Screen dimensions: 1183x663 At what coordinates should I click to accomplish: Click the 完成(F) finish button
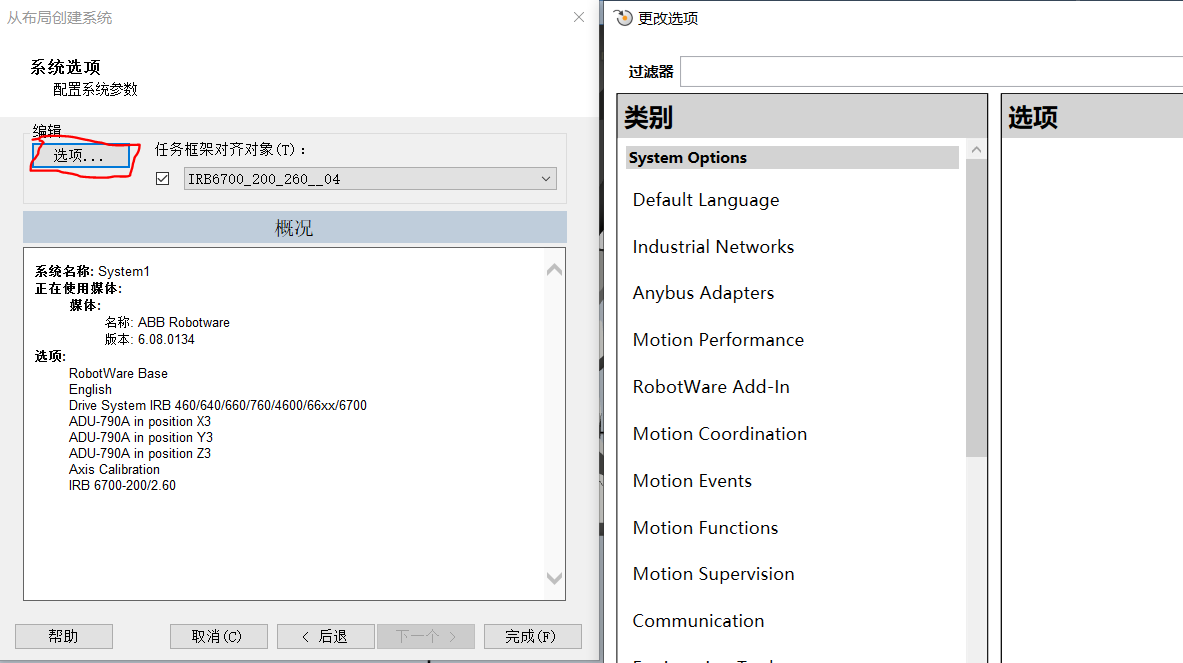pyautogui.click(x=532, y=637)
